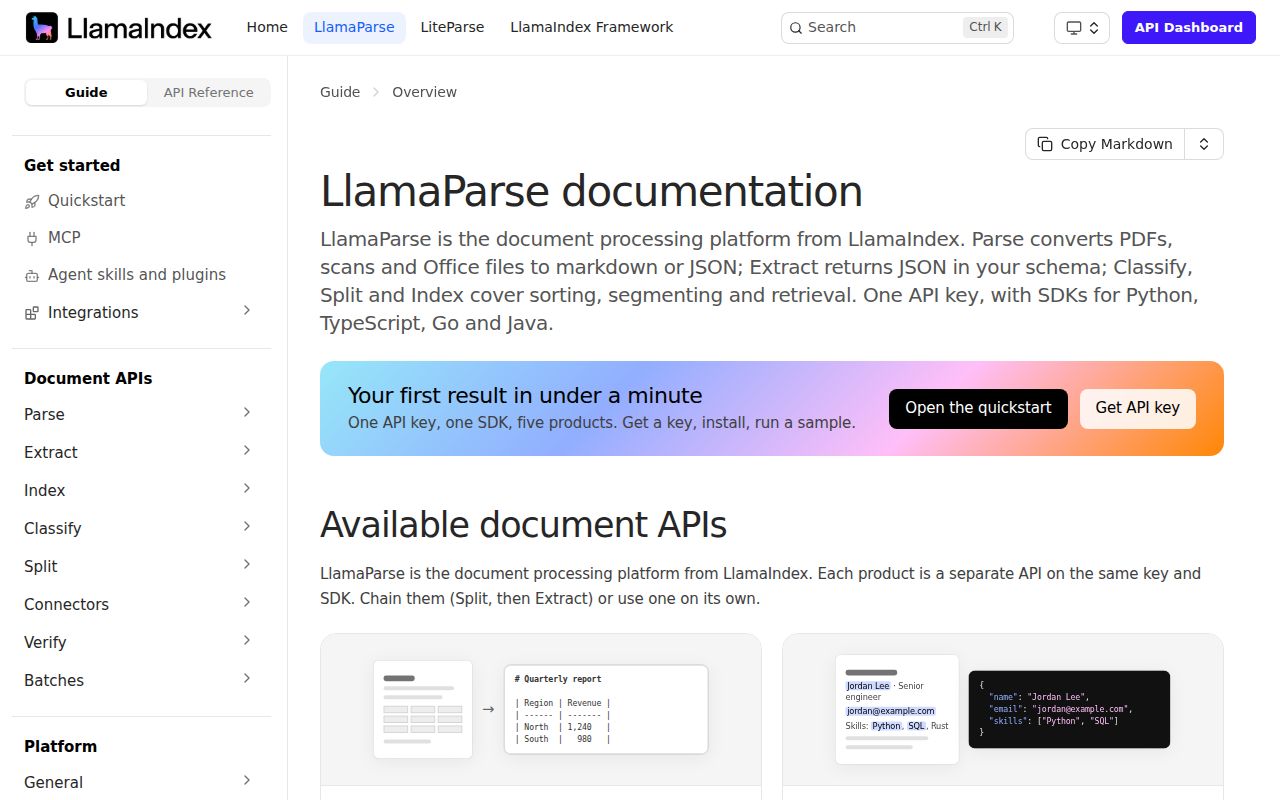The height and width of the screenshot is (800, 1280).
Task: Click the Get API key button
Action: tap(1138, 408)
